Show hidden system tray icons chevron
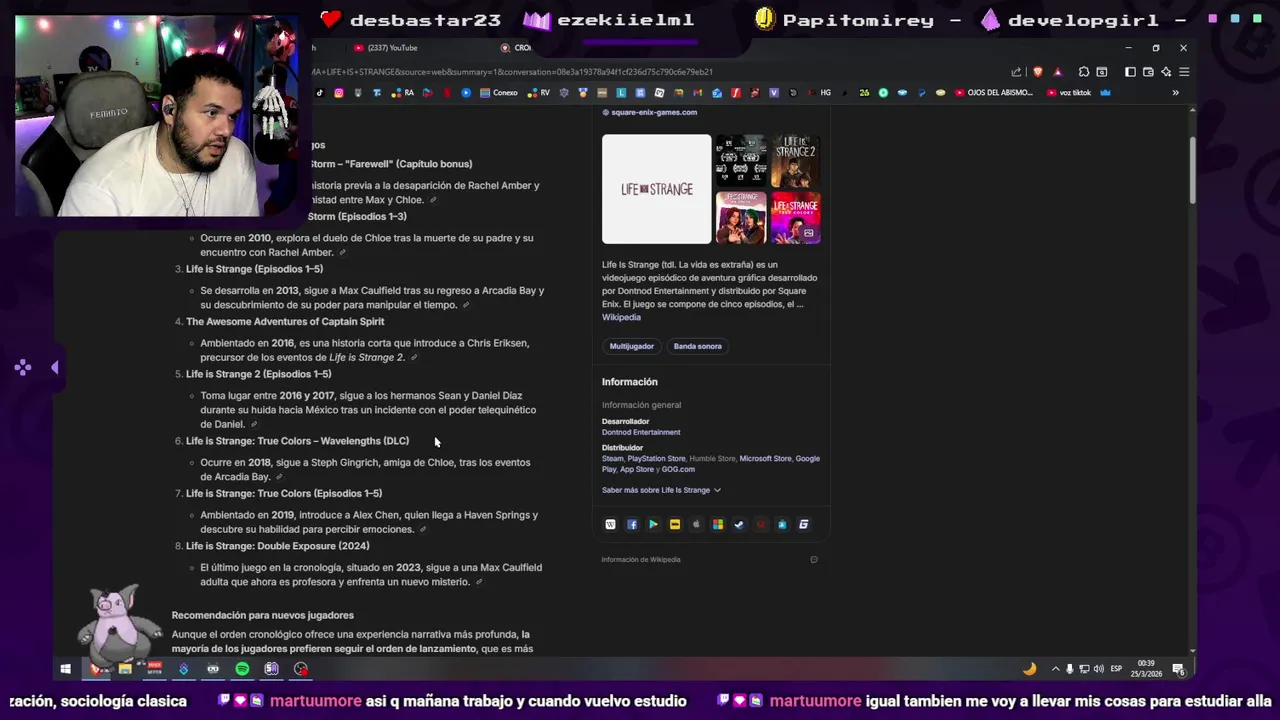 point(1055,669)
